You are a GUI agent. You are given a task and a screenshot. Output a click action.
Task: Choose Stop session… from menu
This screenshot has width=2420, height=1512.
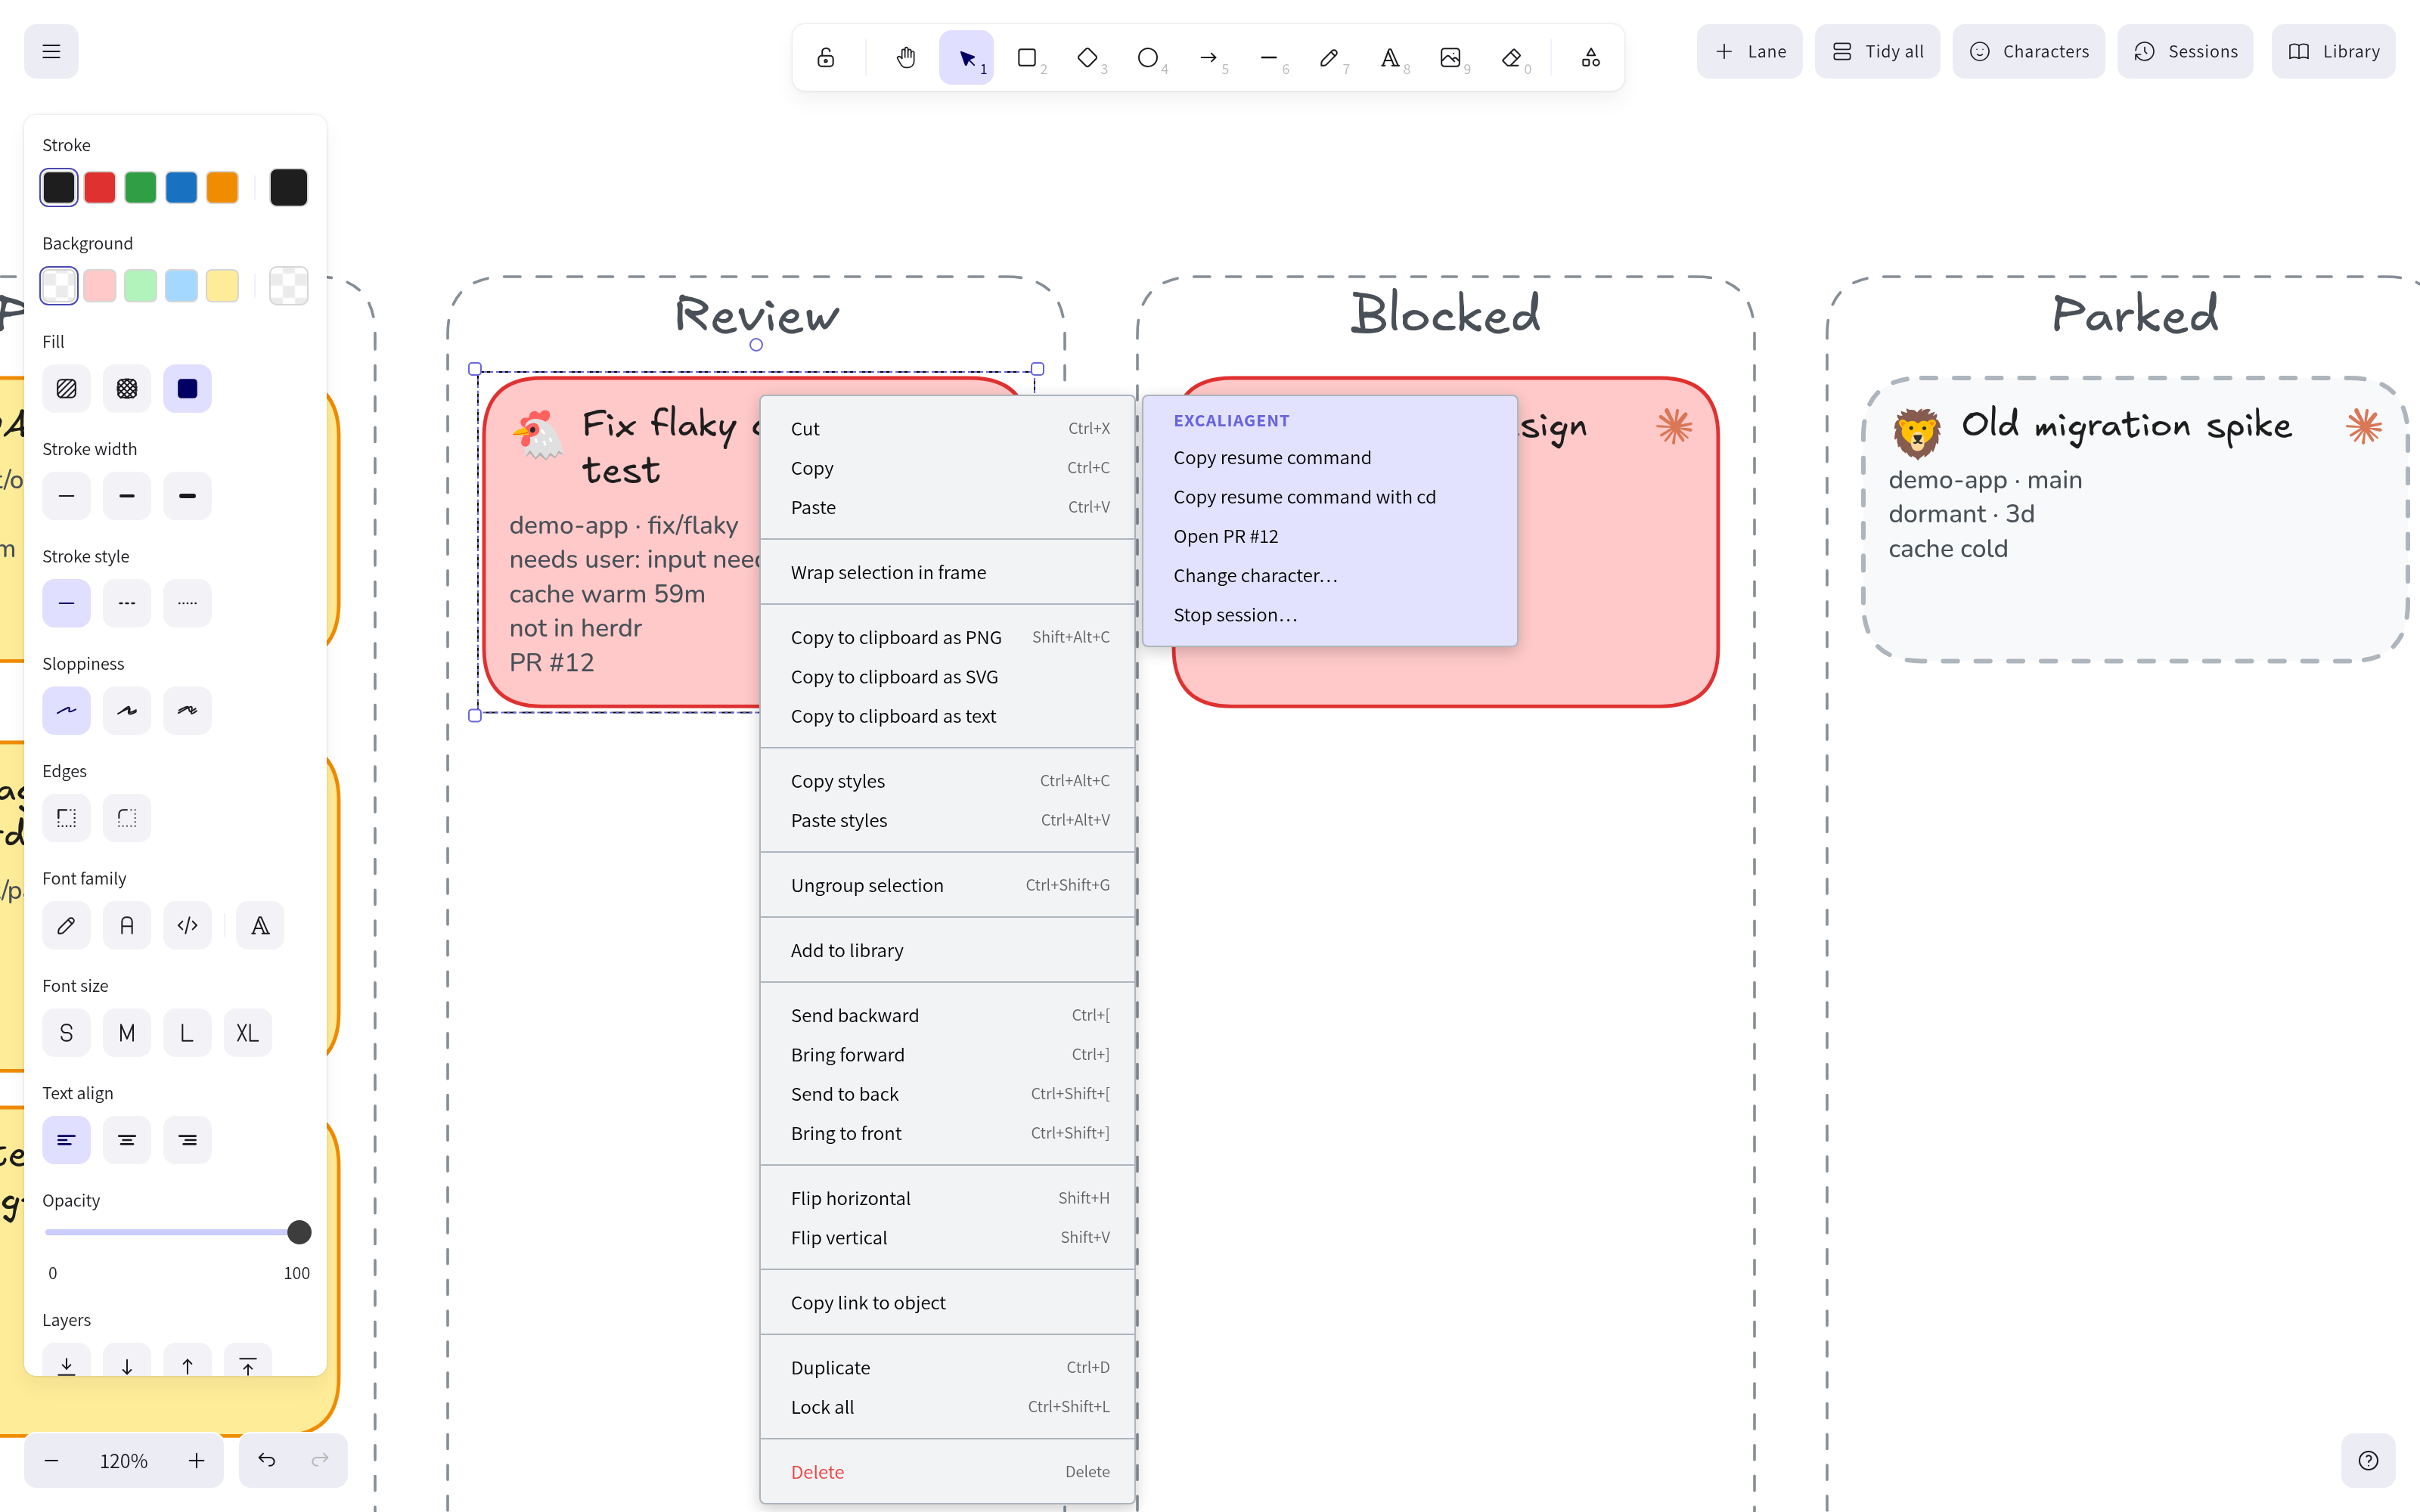pos(1330,615)
